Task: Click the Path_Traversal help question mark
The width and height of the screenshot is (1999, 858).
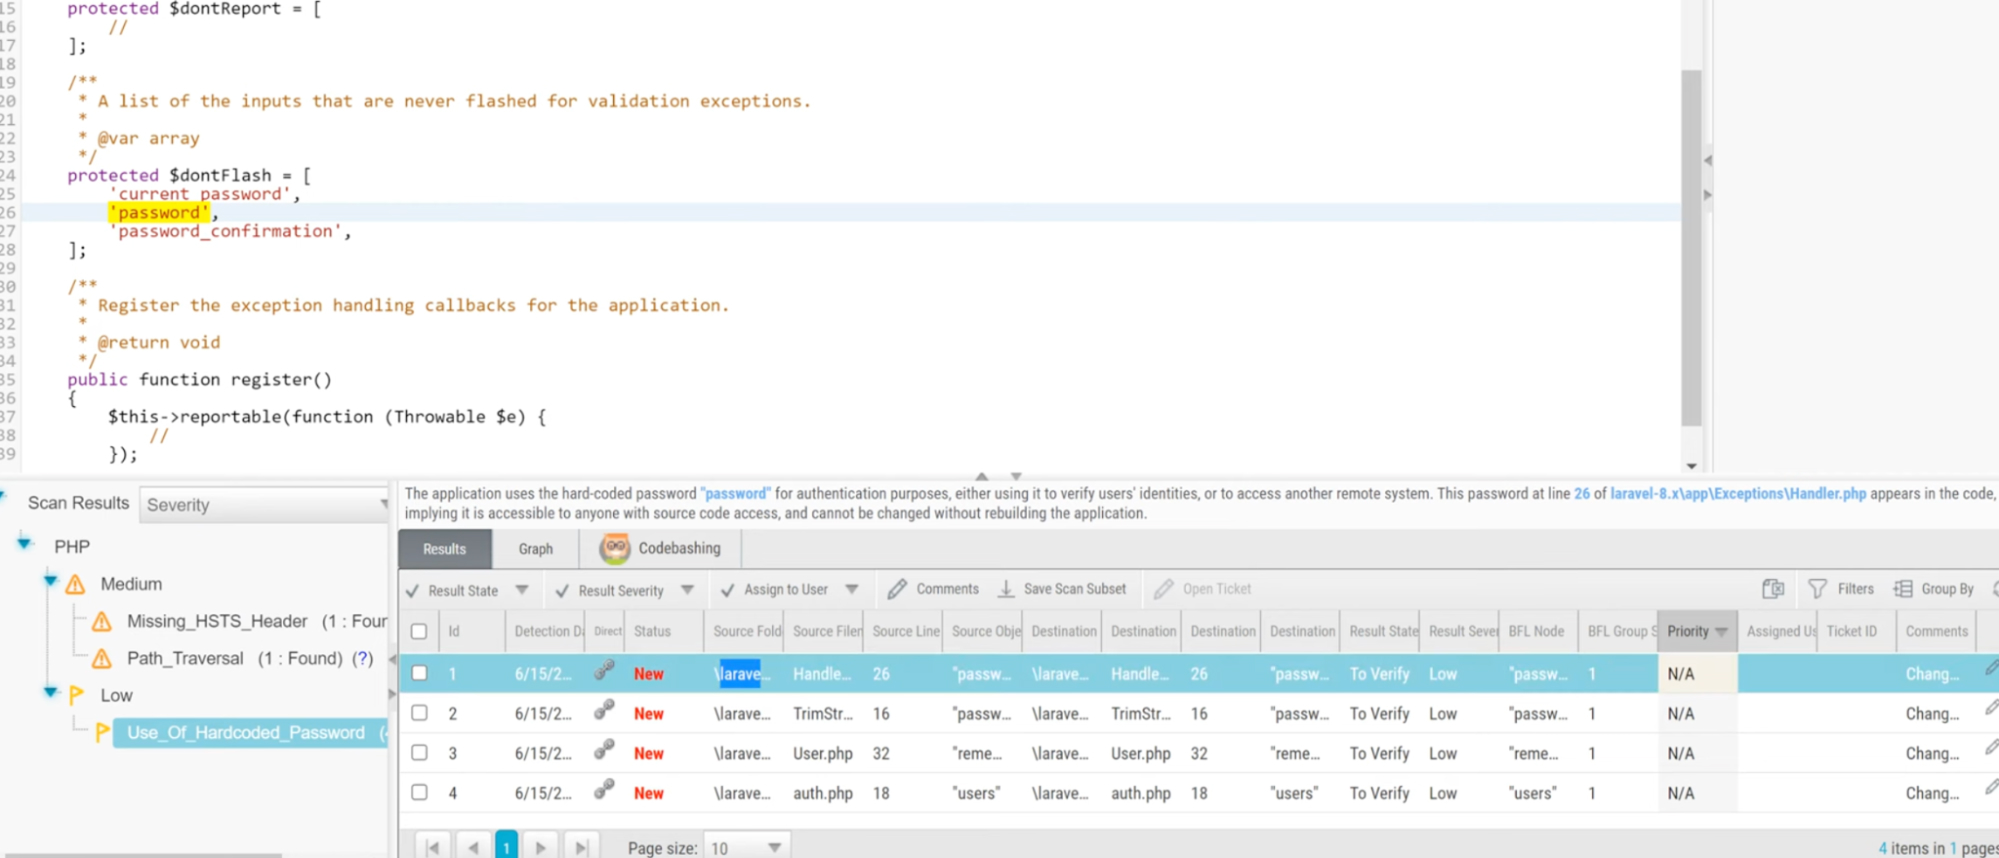Action: pos(363,659)
